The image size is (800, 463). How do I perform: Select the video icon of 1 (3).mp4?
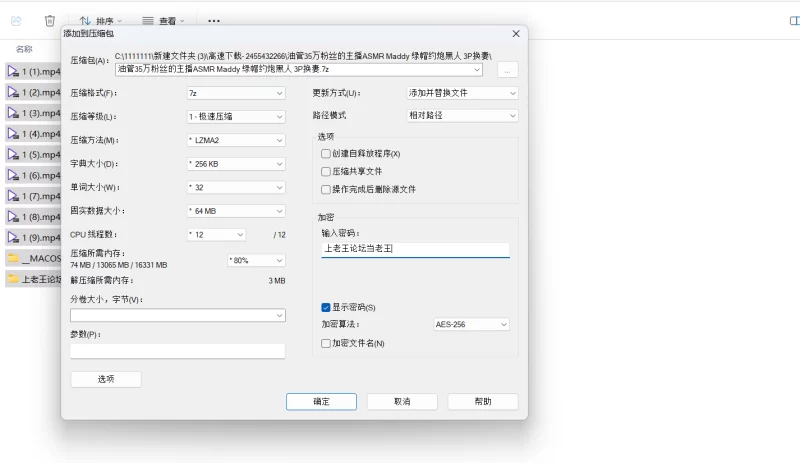coord(13,113)
